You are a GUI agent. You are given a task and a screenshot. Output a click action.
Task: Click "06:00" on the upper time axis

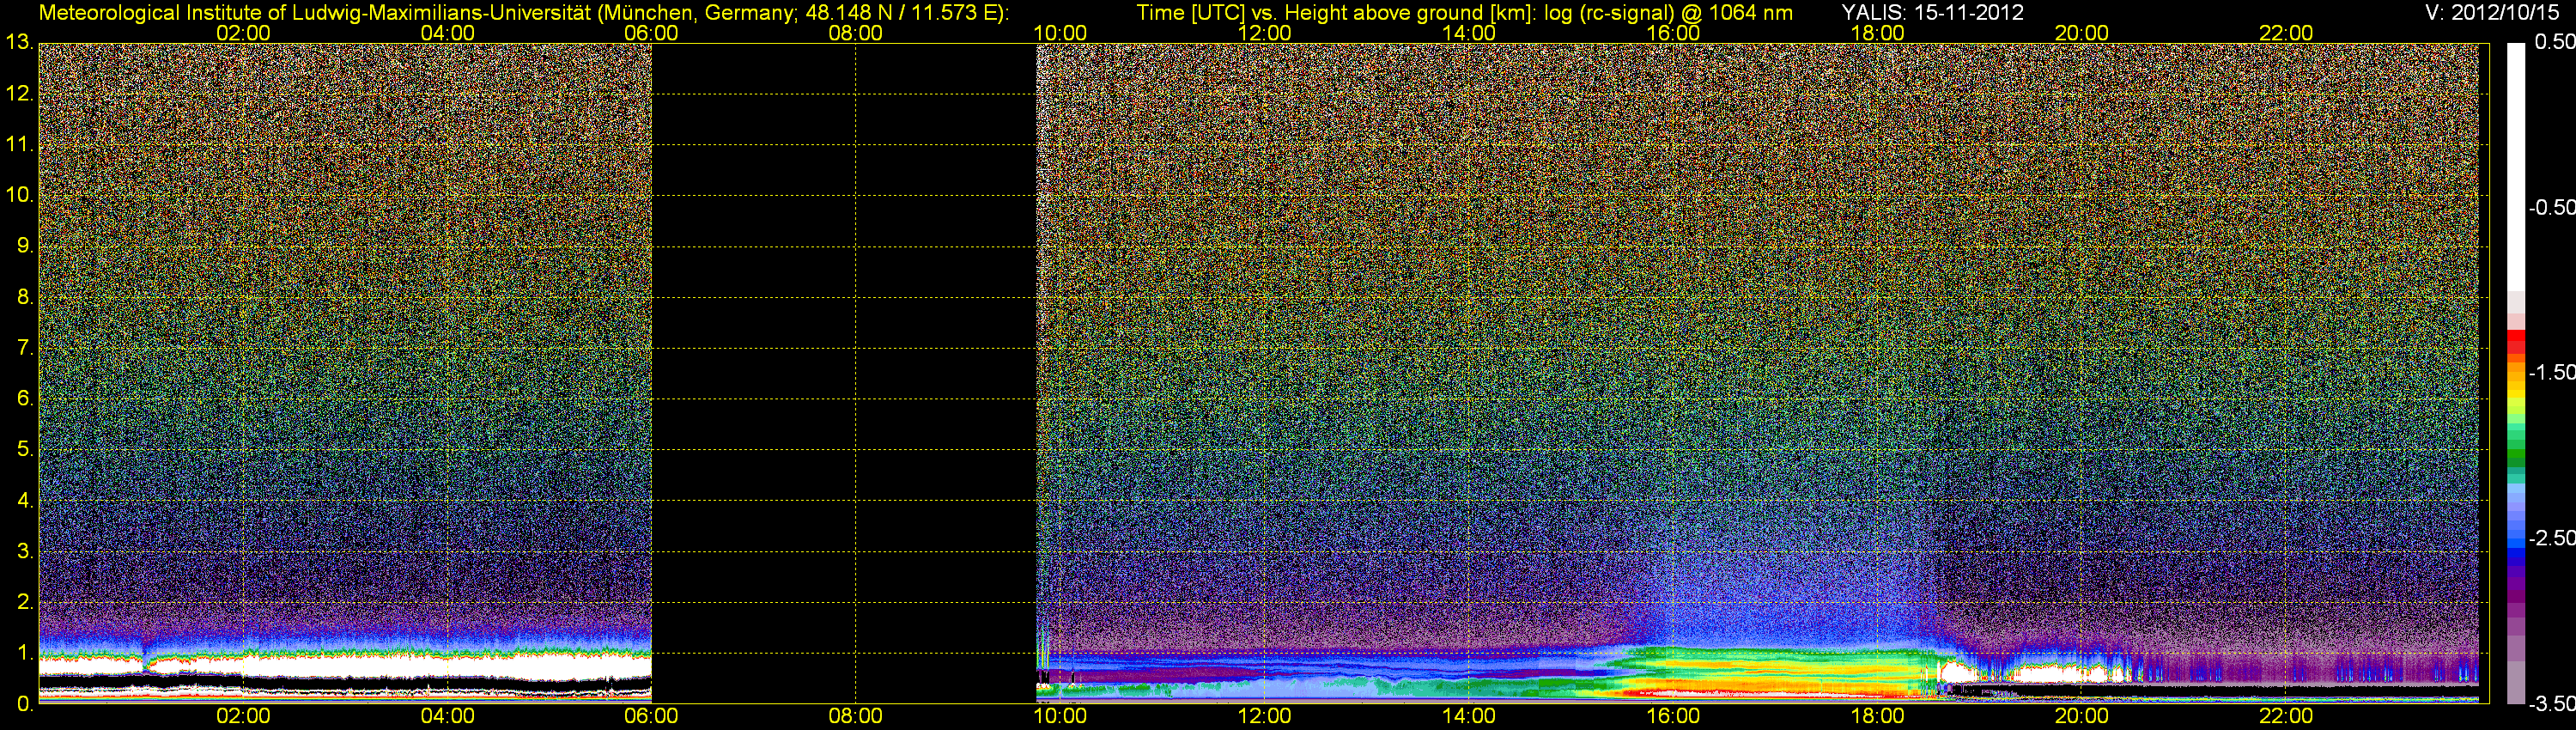(651, 33)
